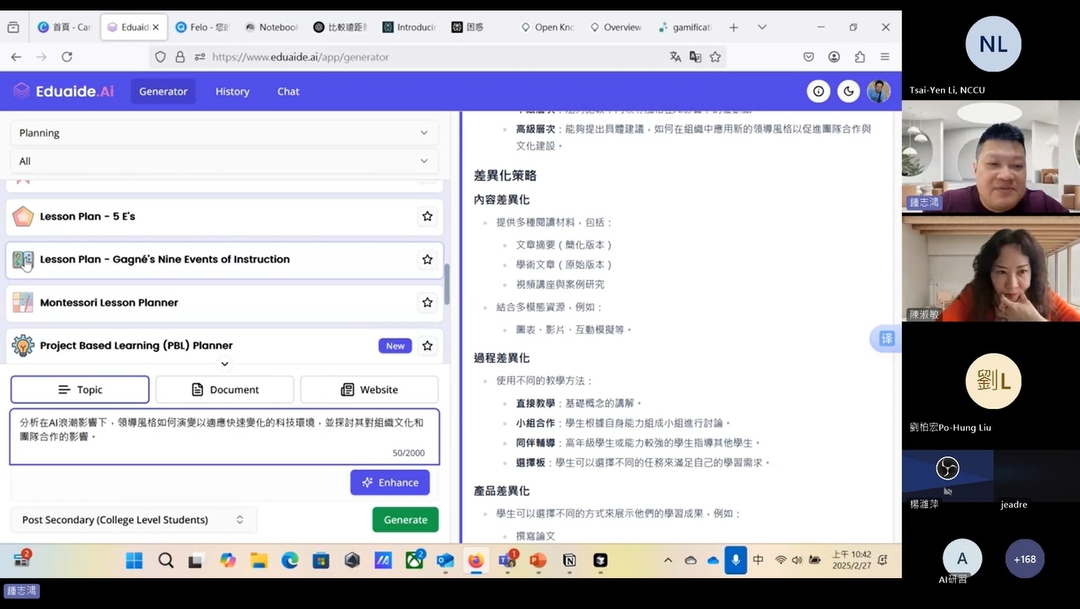Open the Firefox hamburger menu
The width and height of the screenshot is (1080, 609).
pos(885,57)
